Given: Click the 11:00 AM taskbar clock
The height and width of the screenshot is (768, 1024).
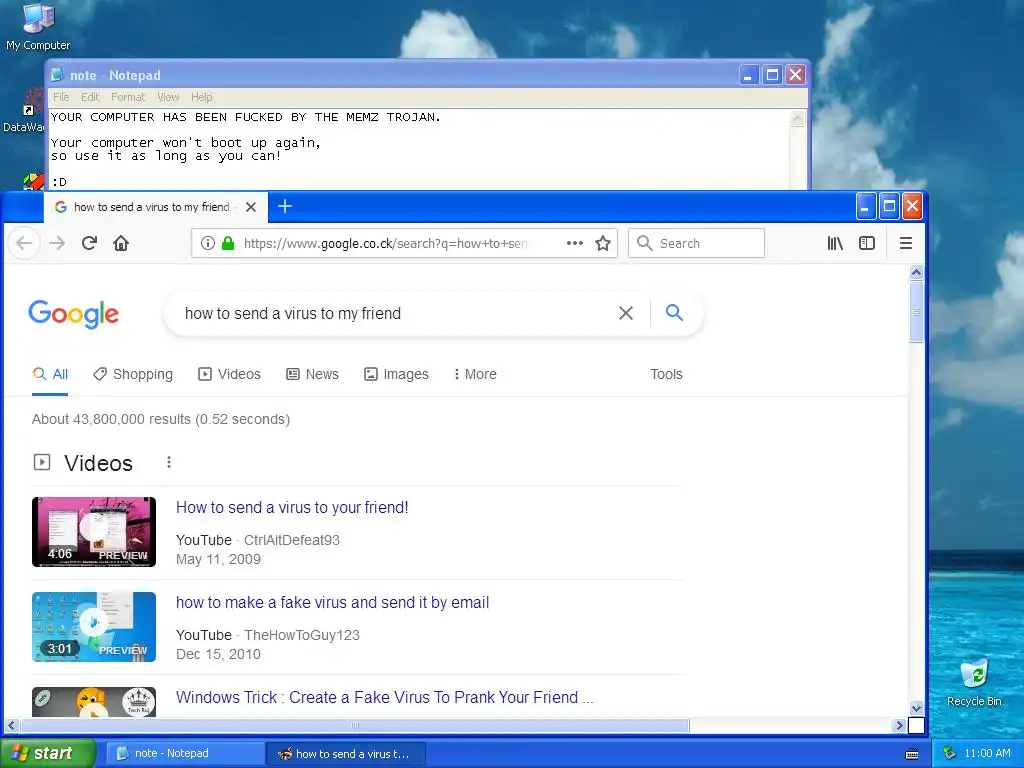Looking at the screenshot, I should point(987,753).
